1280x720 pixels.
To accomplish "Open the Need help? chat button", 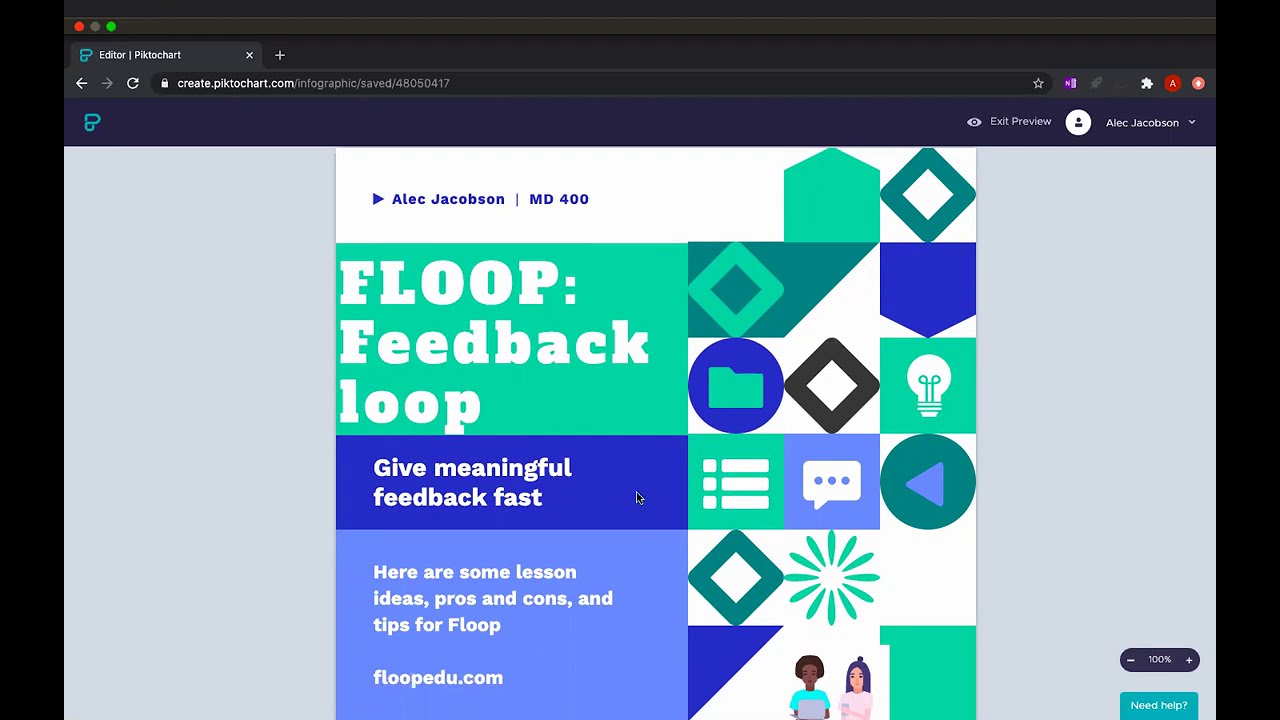I will 1159,705.
